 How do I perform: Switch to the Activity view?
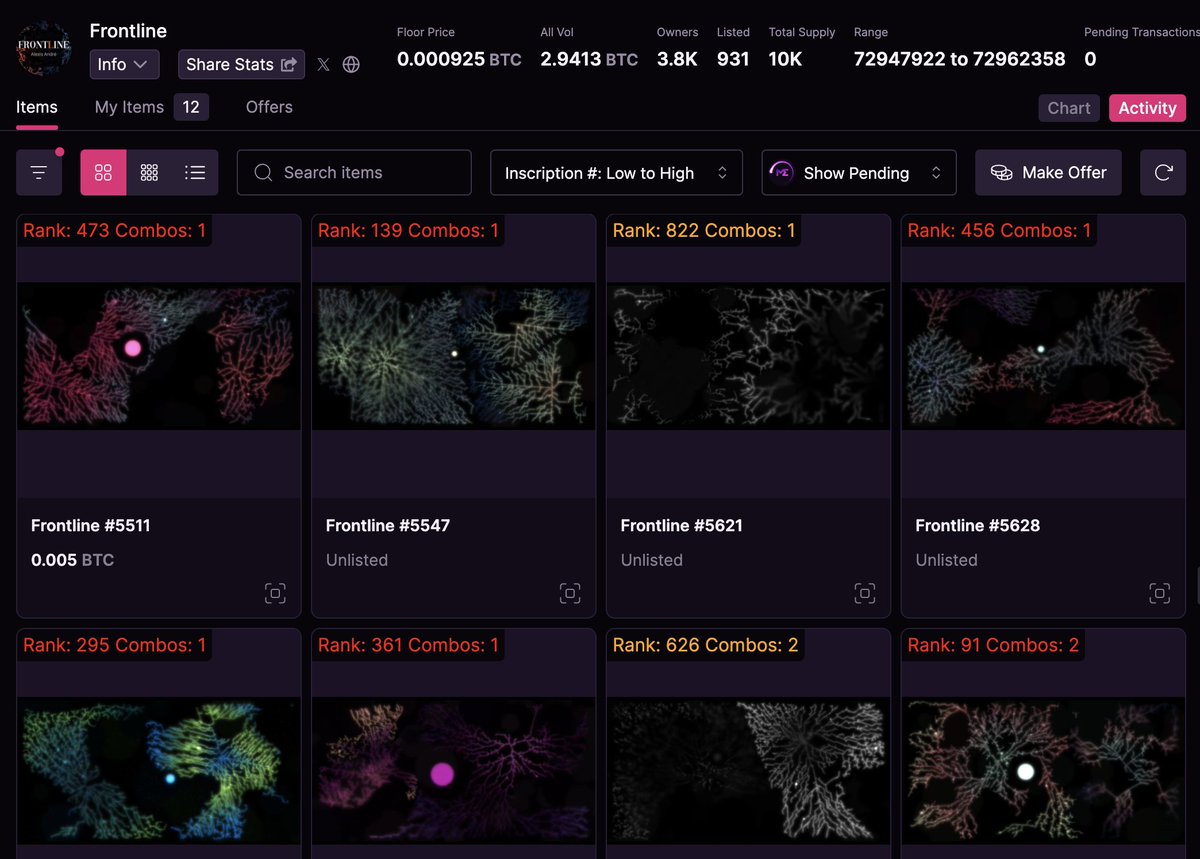(1147, 108)
